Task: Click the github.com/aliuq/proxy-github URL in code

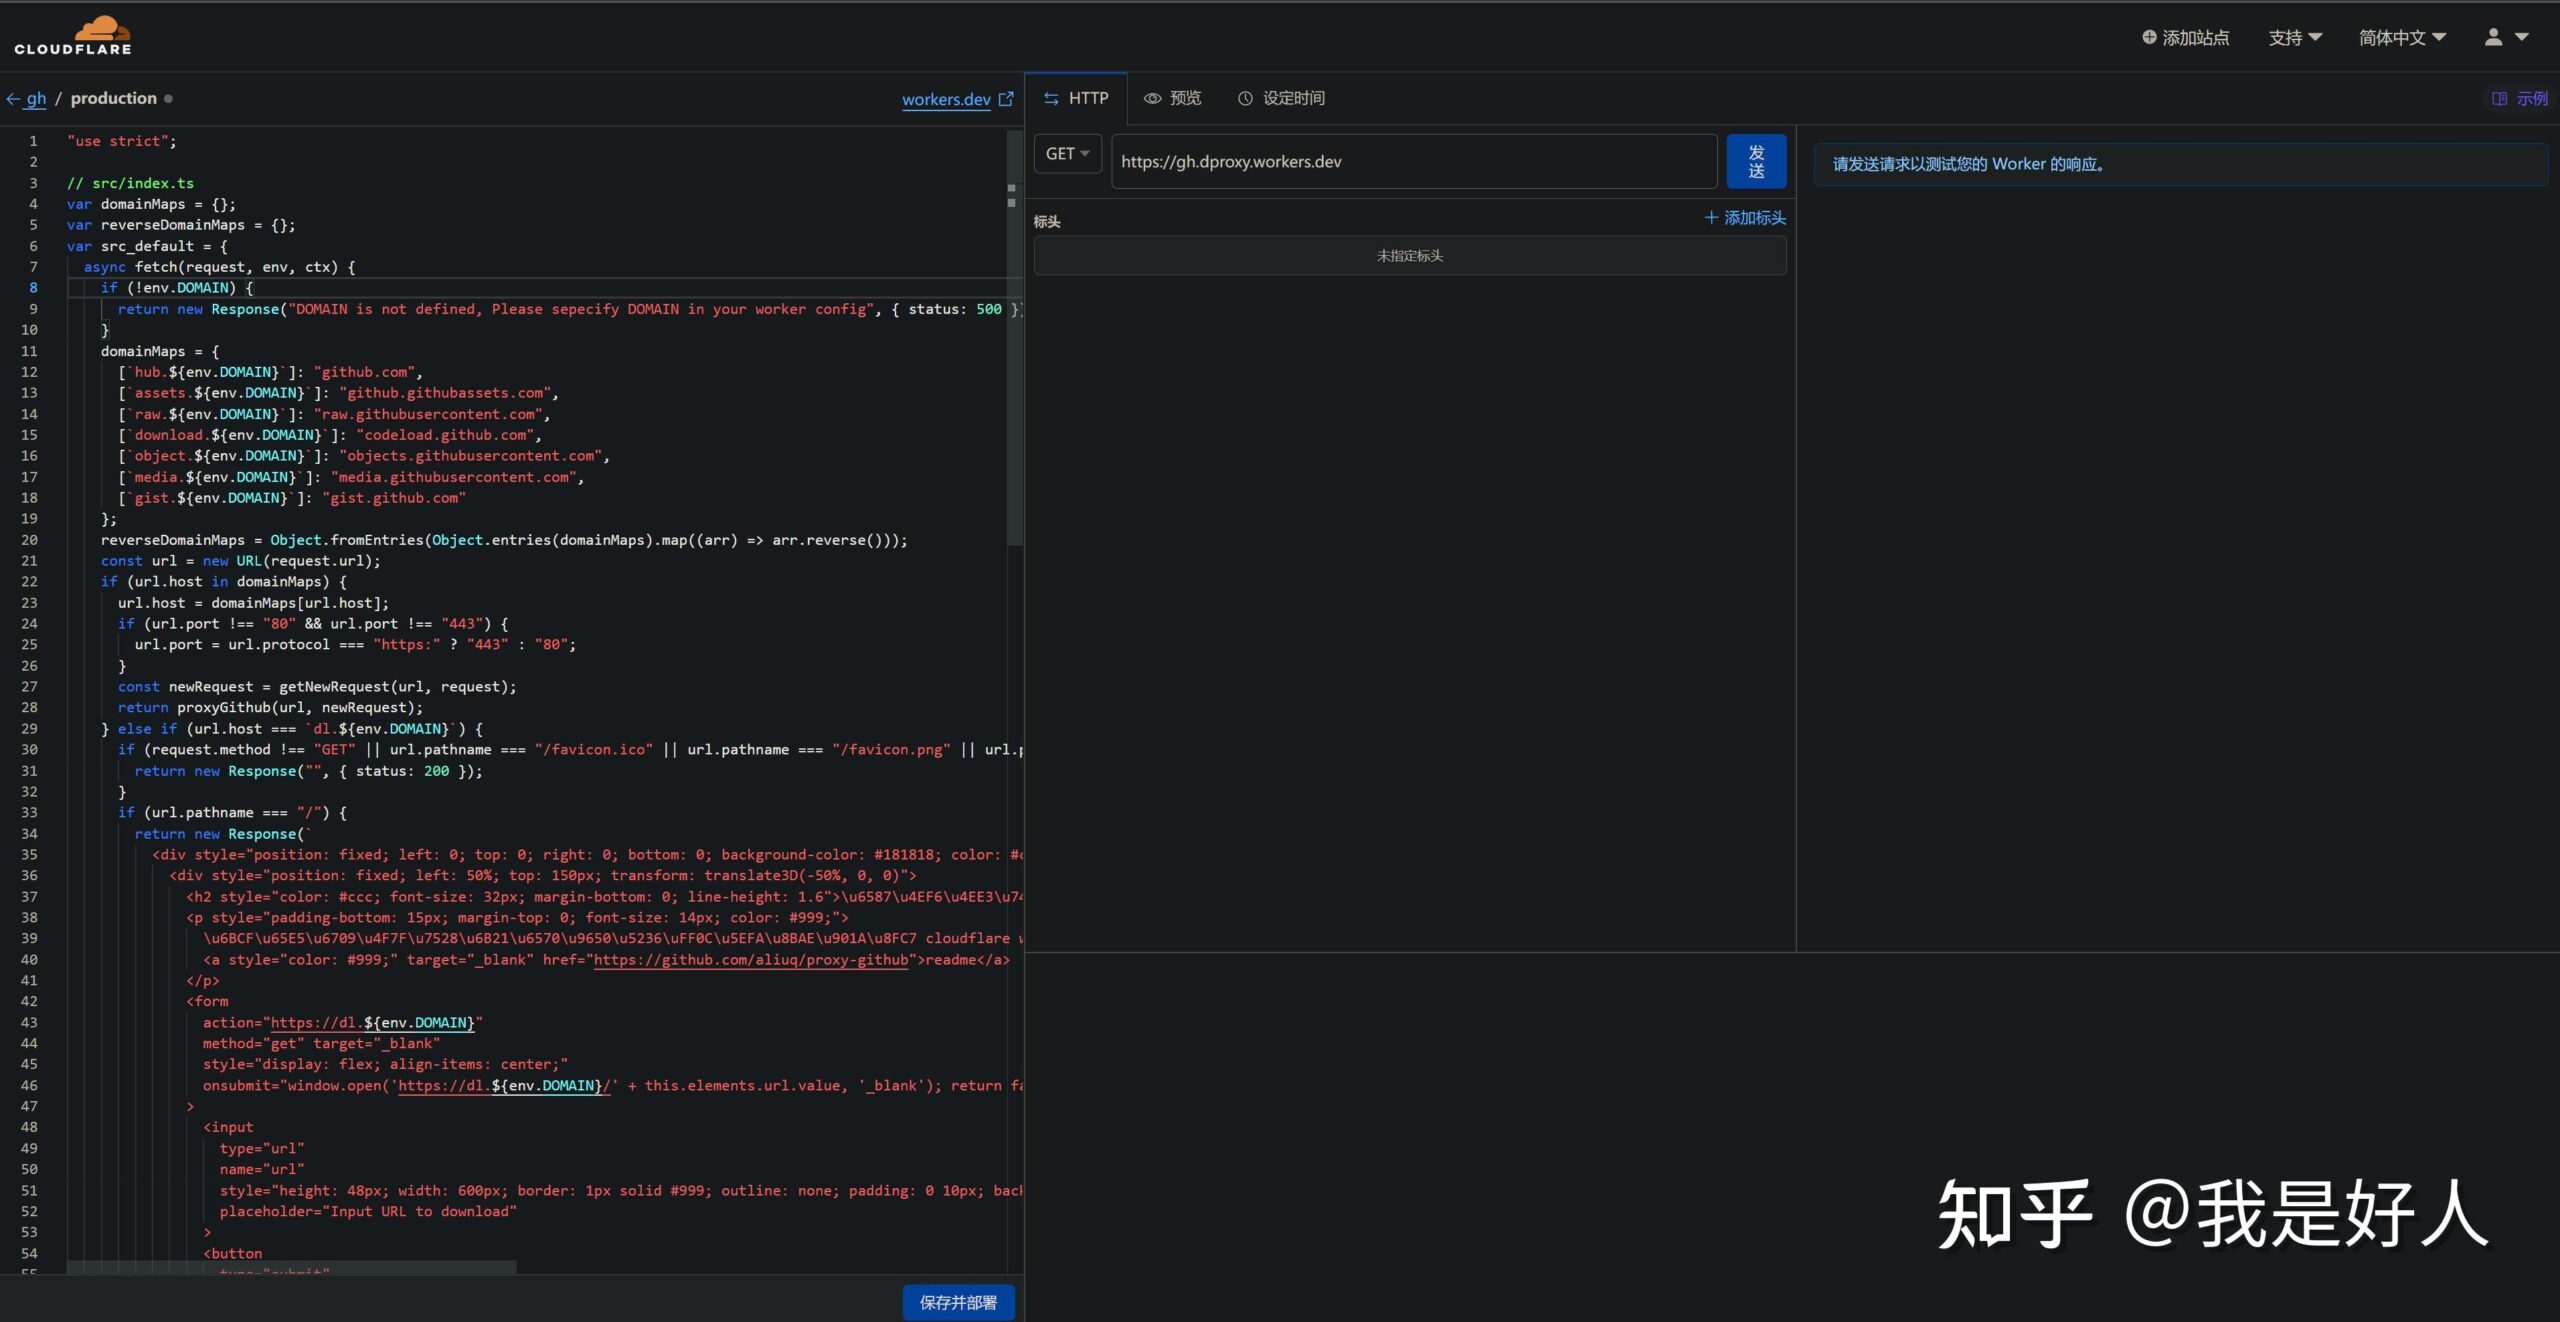Action: 751,960
